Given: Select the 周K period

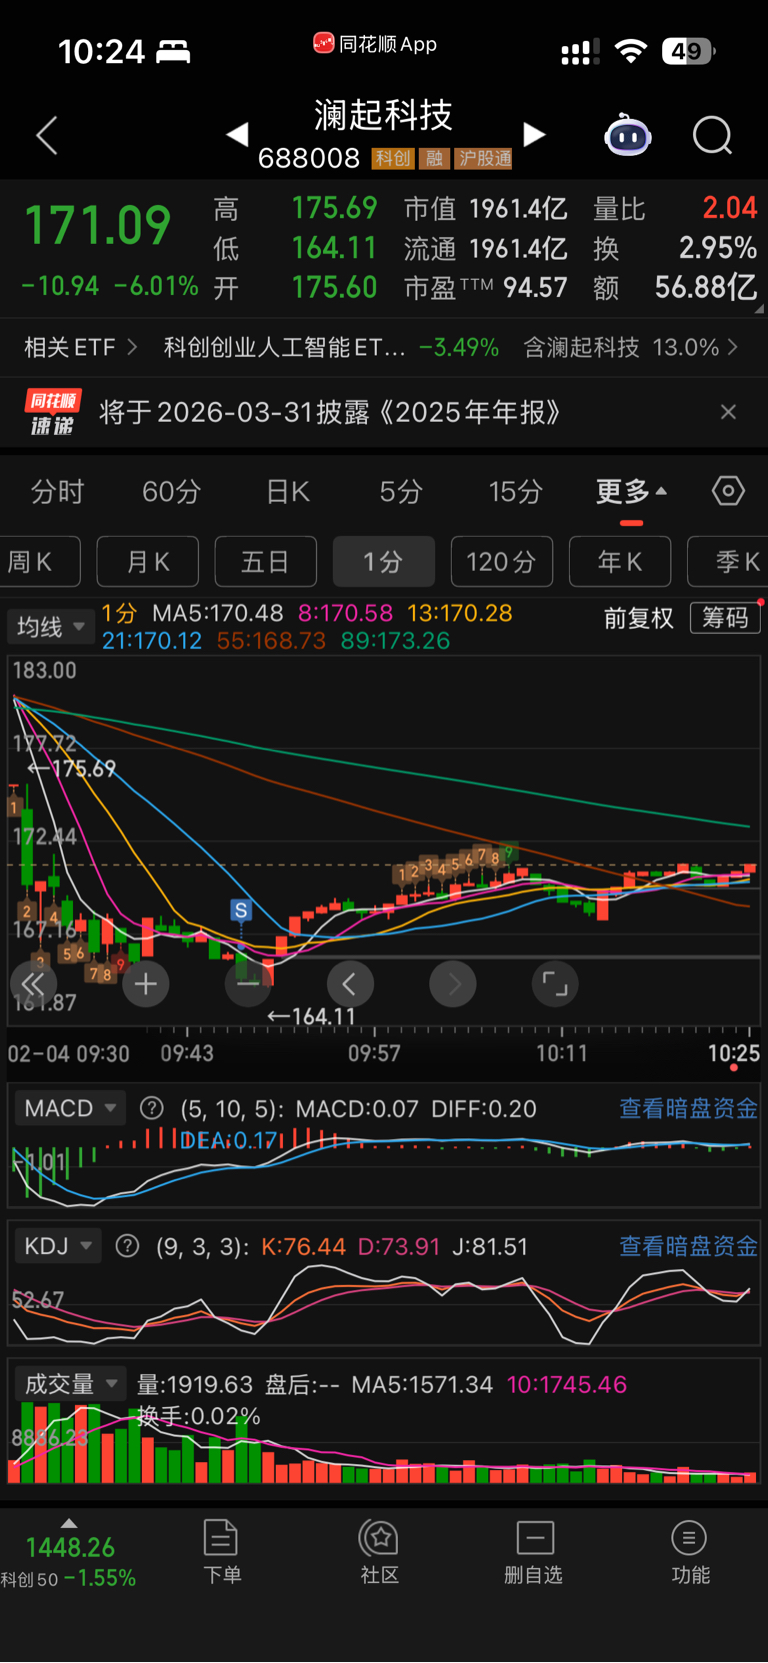Looking at the screenshot, I should [38, 561].
